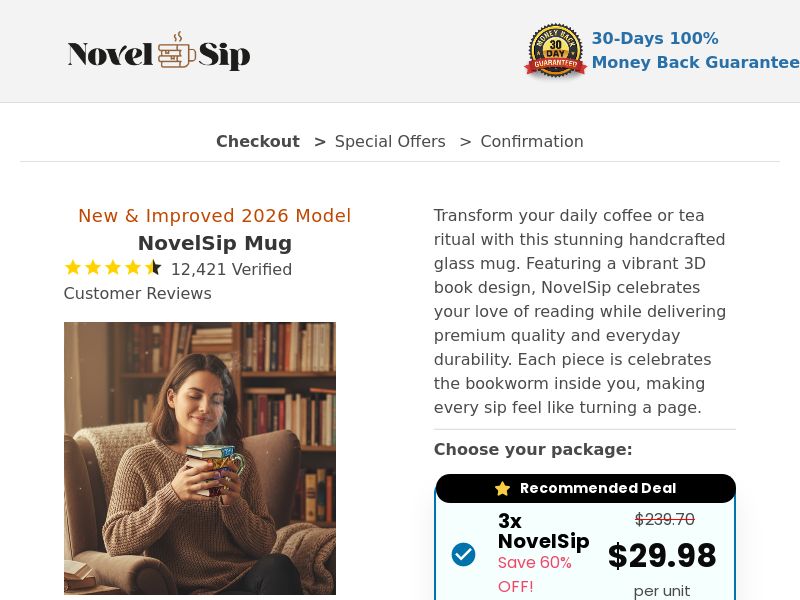Click the Checkout breadcrumb step

[257, 141]
